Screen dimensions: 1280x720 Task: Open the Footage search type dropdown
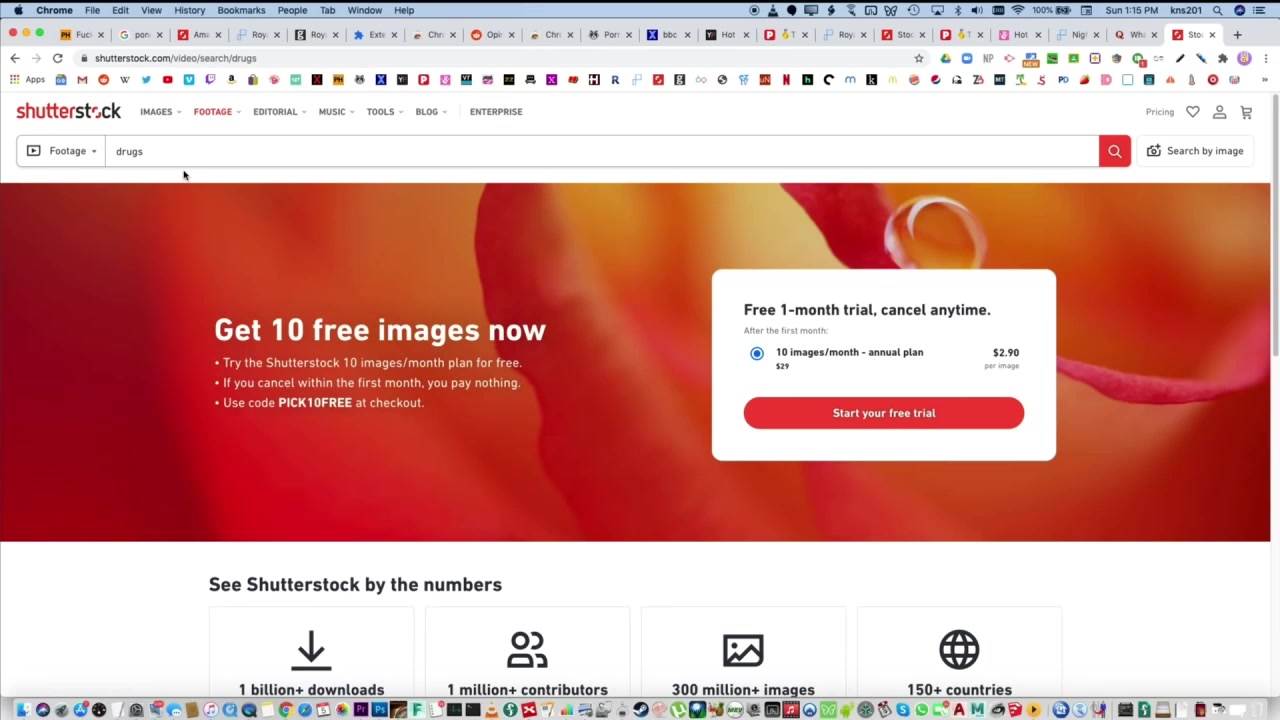61,151
